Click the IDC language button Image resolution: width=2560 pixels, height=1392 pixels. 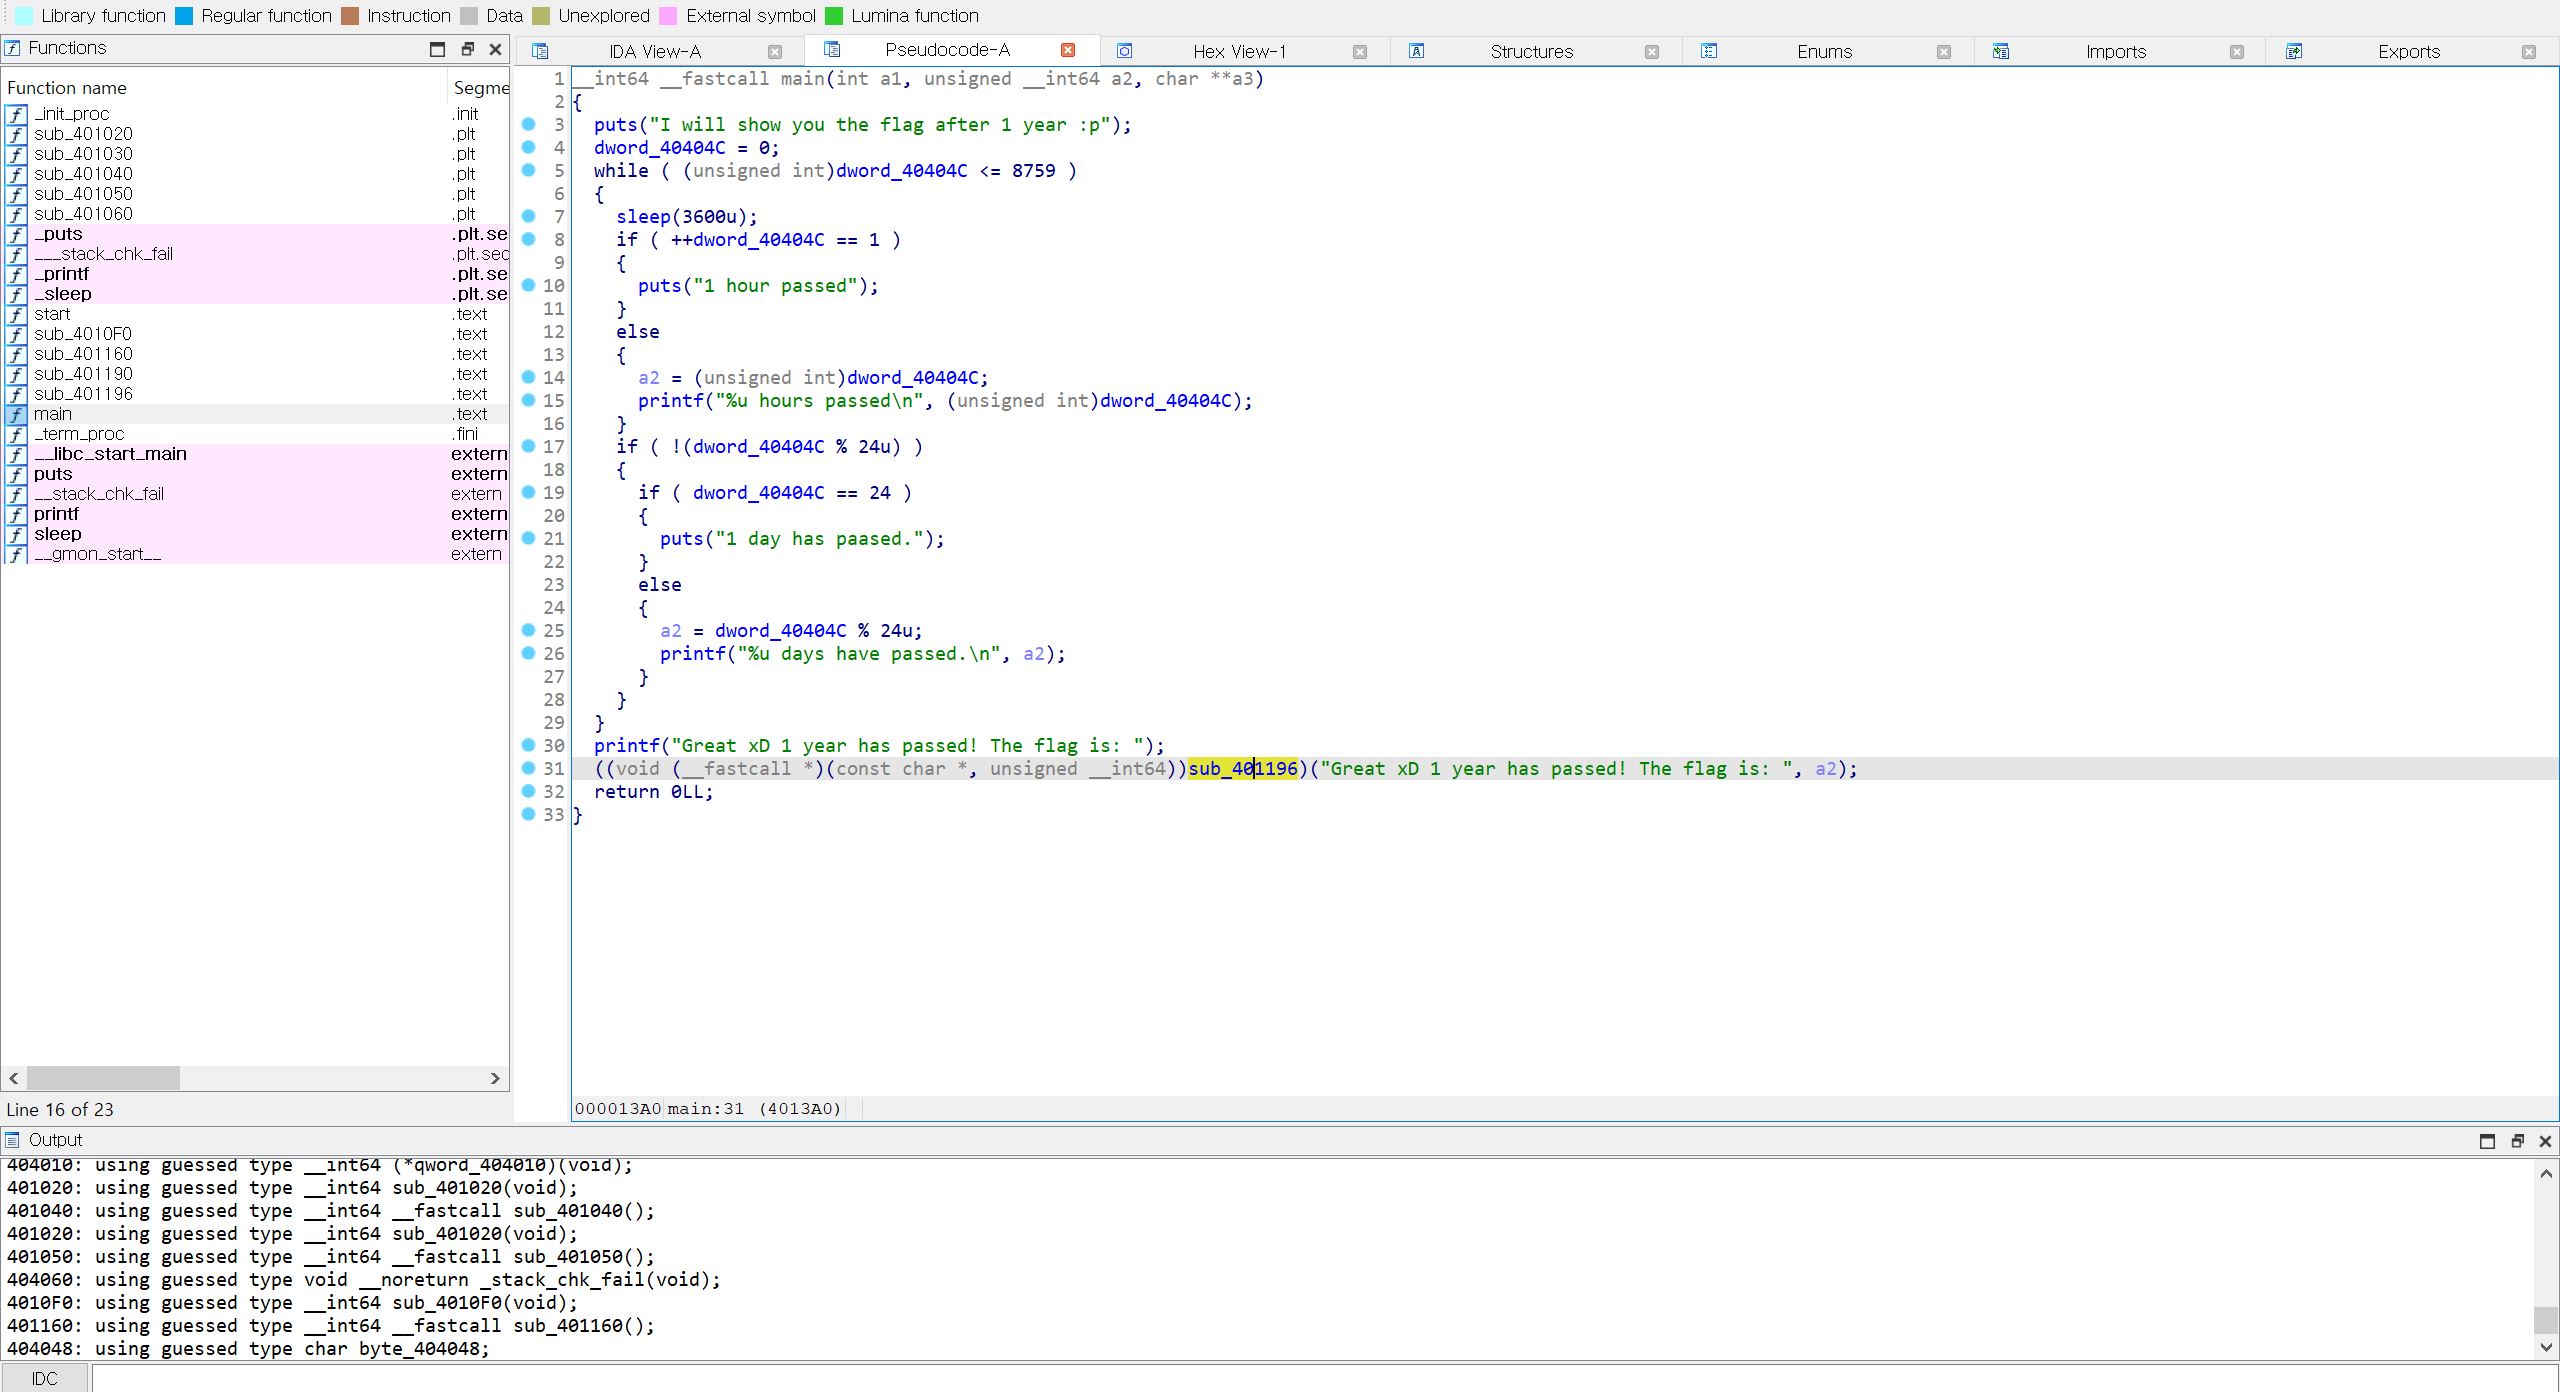44,1378
